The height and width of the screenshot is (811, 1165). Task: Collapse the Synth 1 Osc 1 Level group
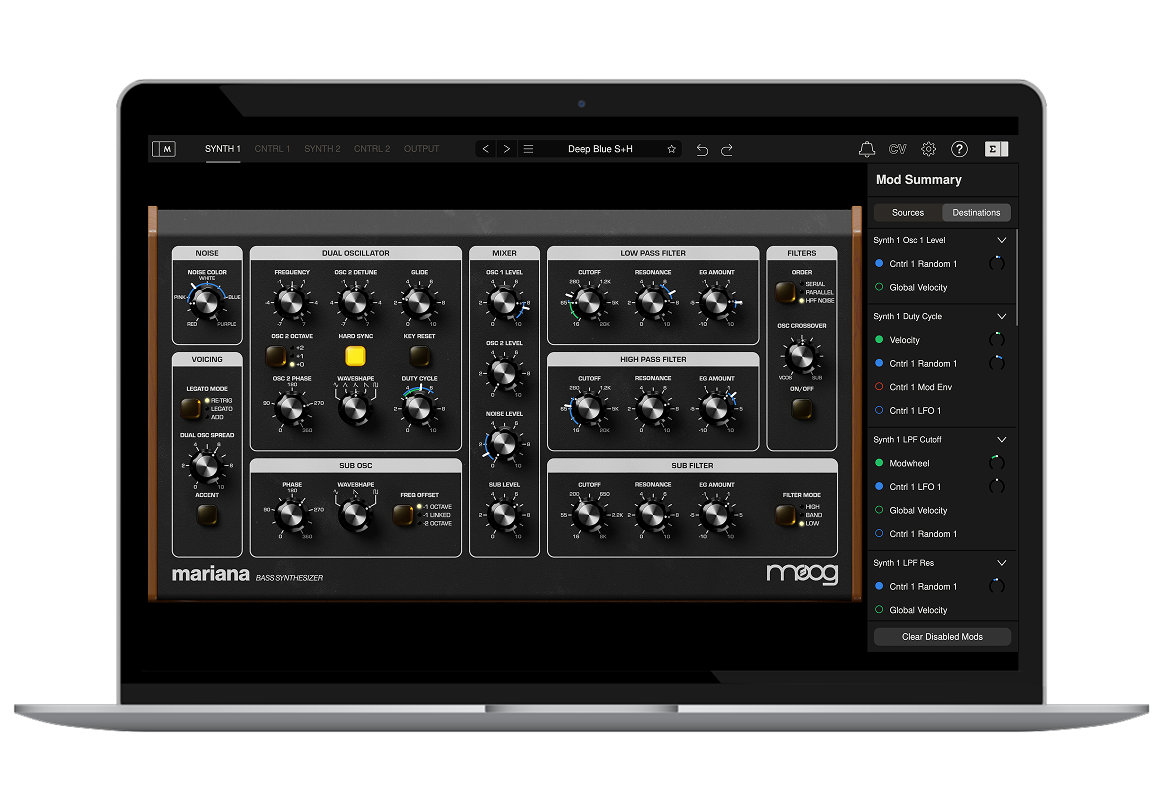pos(1002,241)
